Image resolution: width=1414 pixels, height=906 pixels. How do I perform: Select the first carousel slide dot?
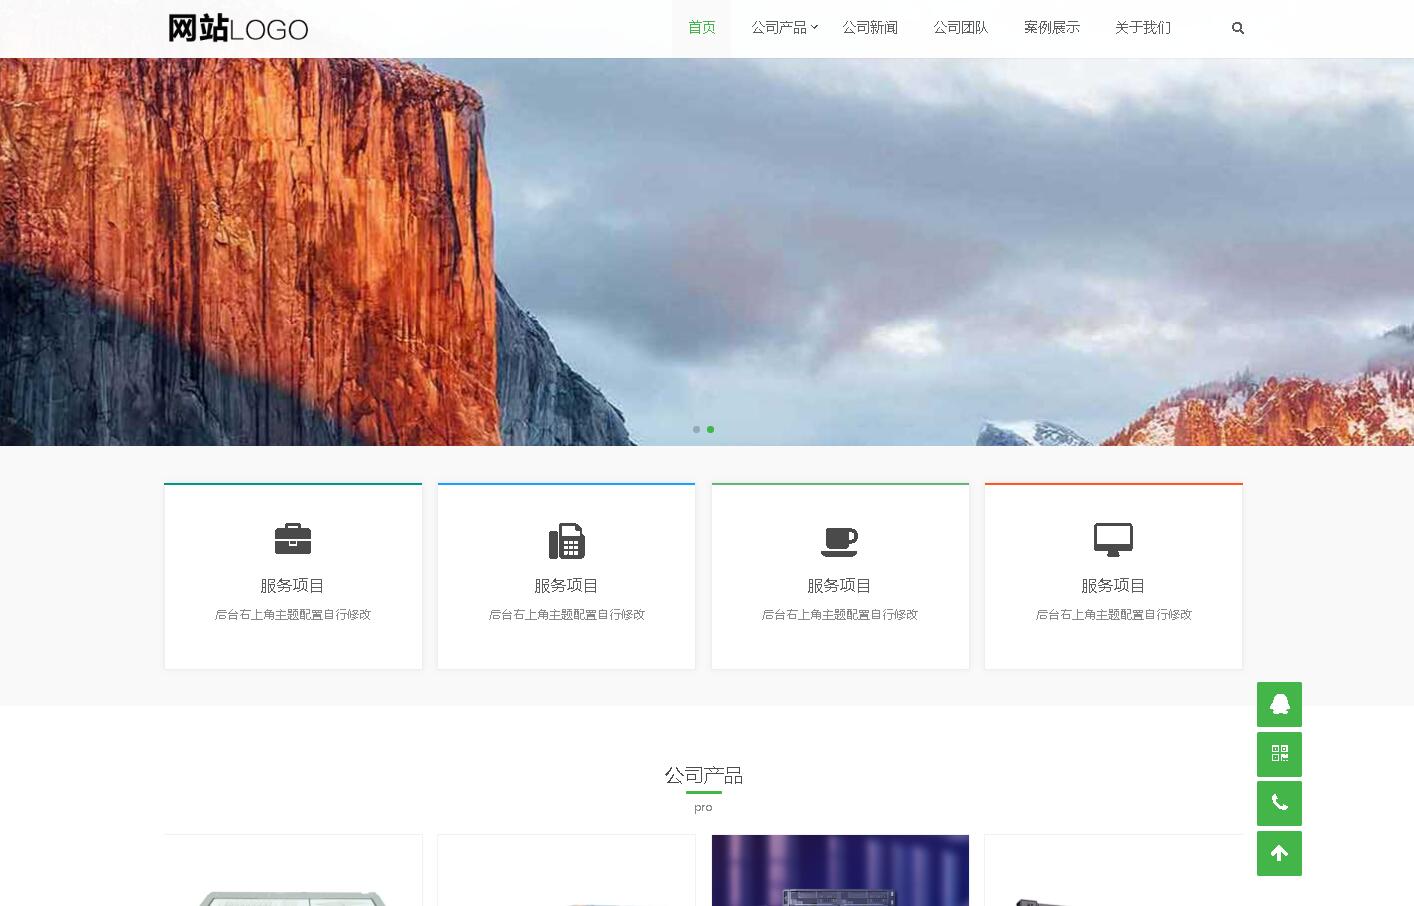697,430
